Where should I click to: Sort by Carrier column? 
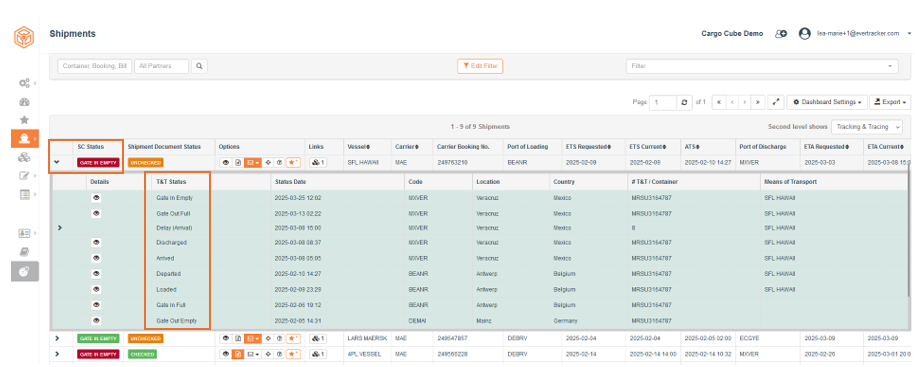click(x=407, y=146)
